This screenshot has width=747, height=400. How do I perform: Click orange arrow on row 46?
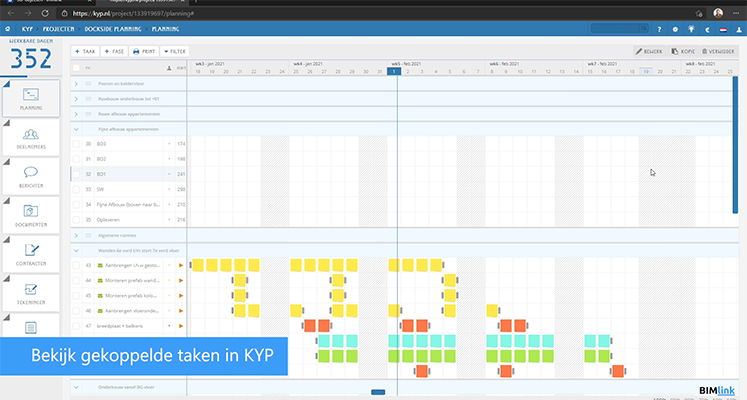pyautogui.click(x=181, y=311)
